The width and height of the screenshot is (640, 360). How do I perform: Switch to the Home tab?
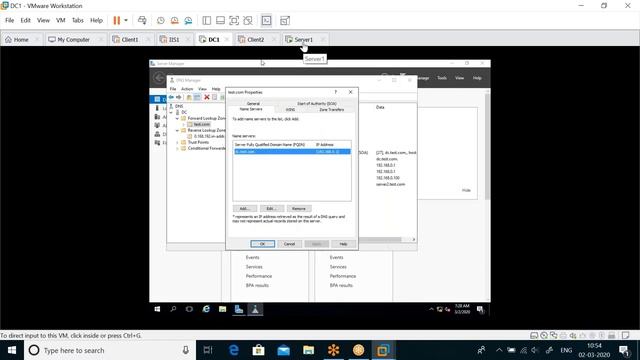coord(21,40)
